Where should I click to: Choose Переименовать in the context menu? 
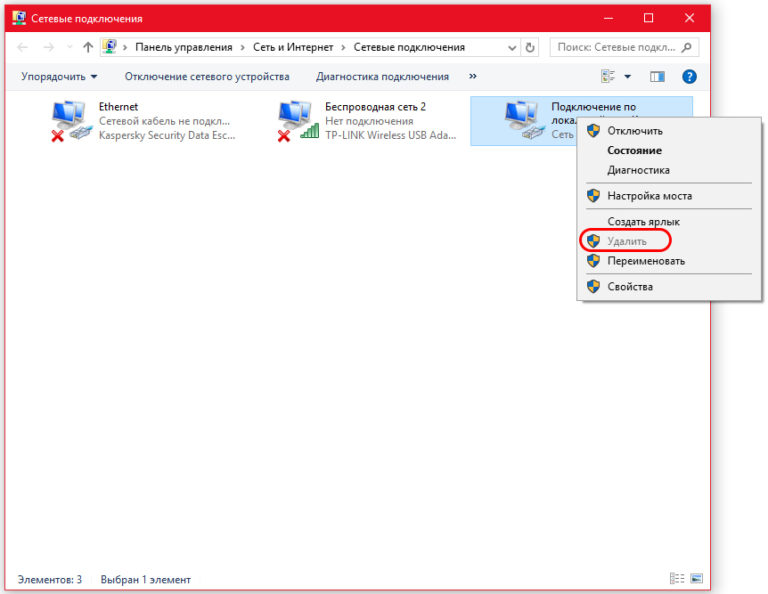click(x=646, y=261)
